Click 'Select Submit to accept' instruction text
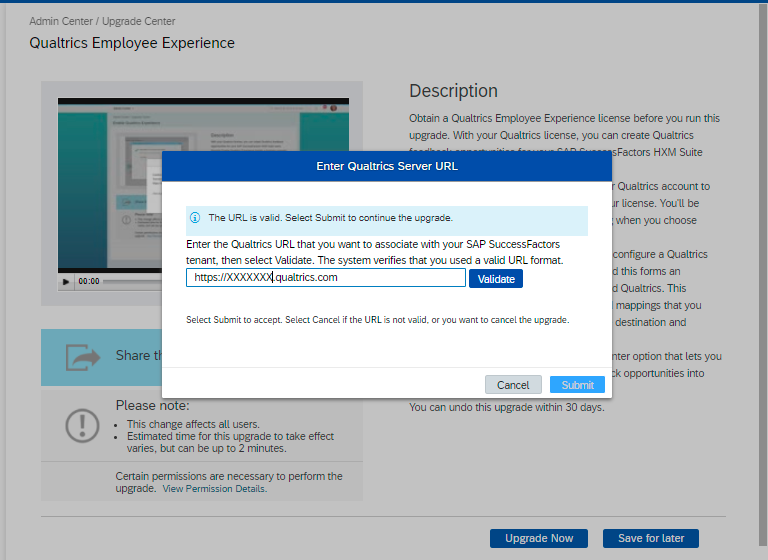The height and width of the screenshot is (560, 768). click(378, 319)
